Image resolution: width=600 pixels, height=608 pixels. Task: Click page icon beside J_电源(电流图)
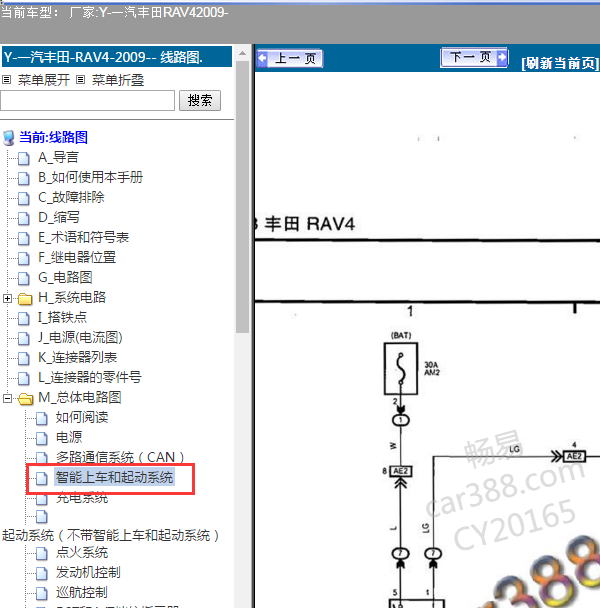(x=24, y=338)
